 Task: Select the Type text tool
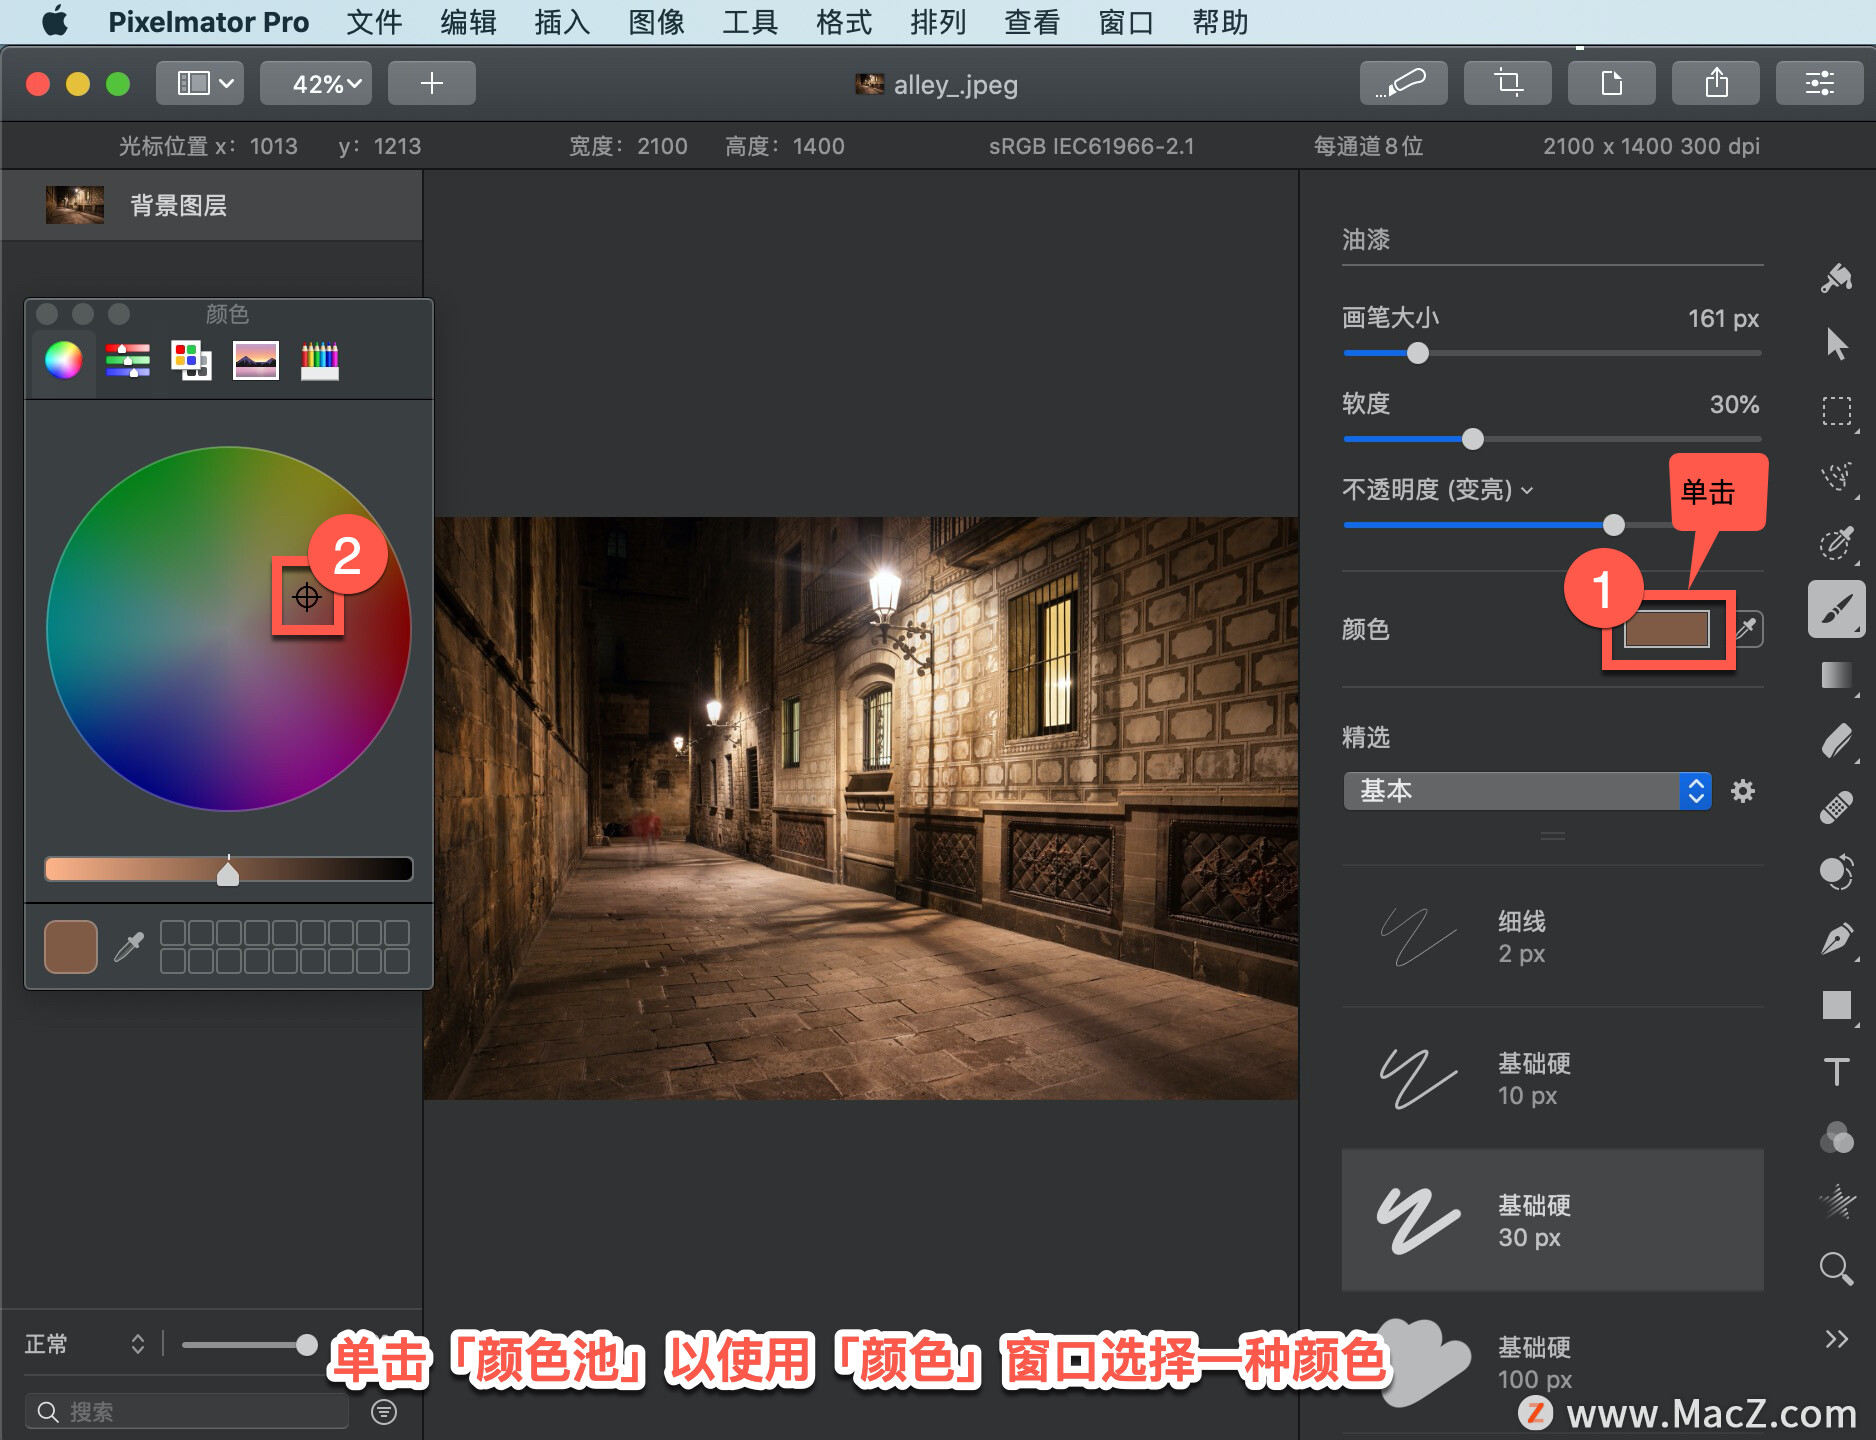coord(1836,1071)
